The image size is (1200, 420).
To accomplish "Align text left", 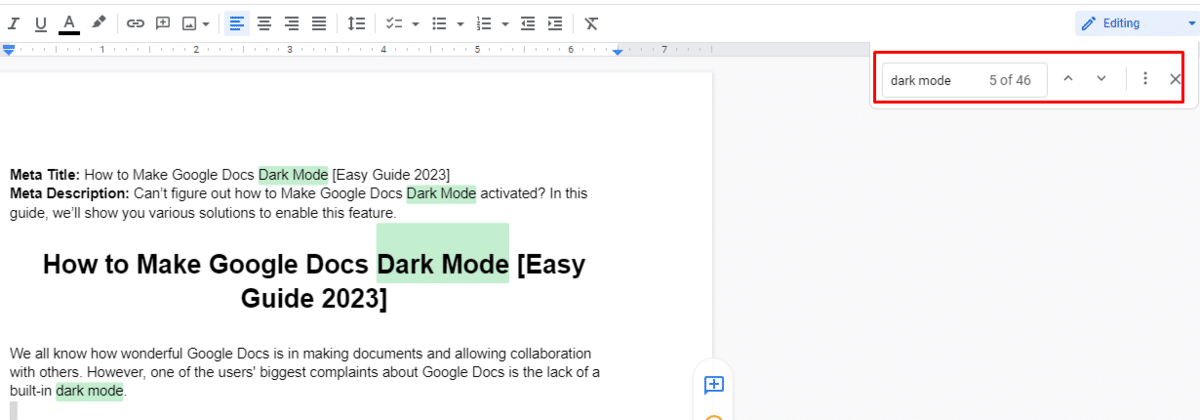I will coord(236,23).
